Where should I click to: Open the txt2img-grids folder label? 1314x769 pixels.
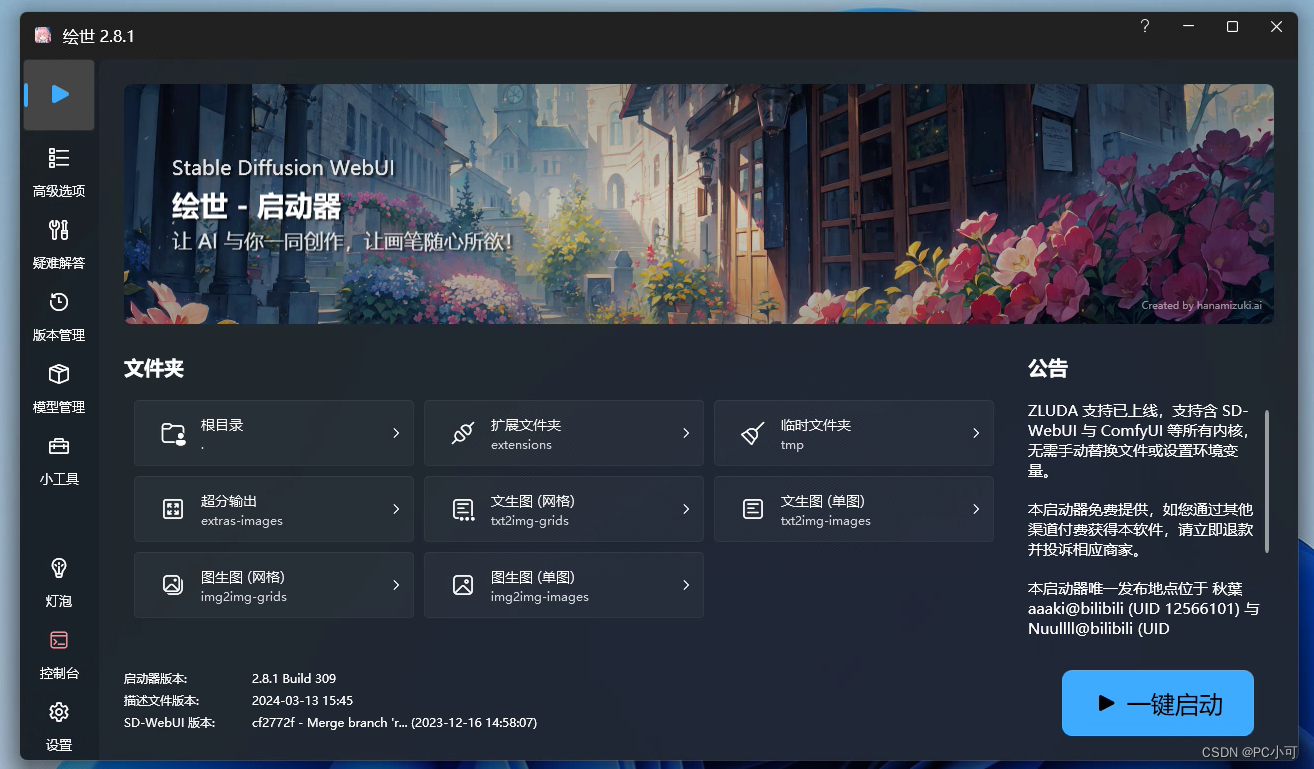click(532, 521)
